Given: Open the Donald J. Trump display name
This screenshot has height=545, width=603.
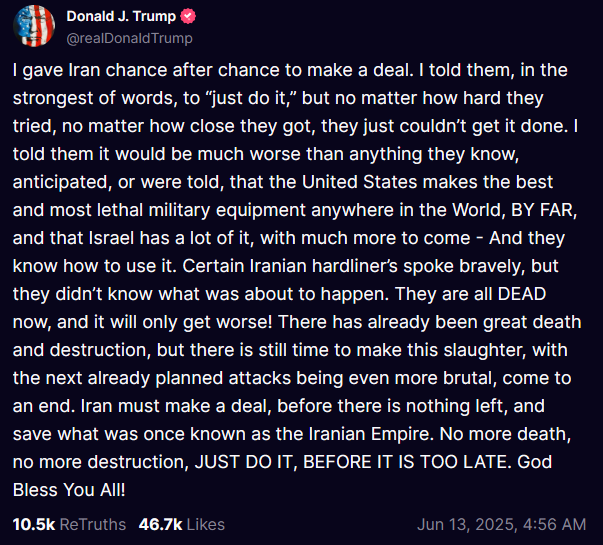Looking at the screenshot, I should 121,16.
